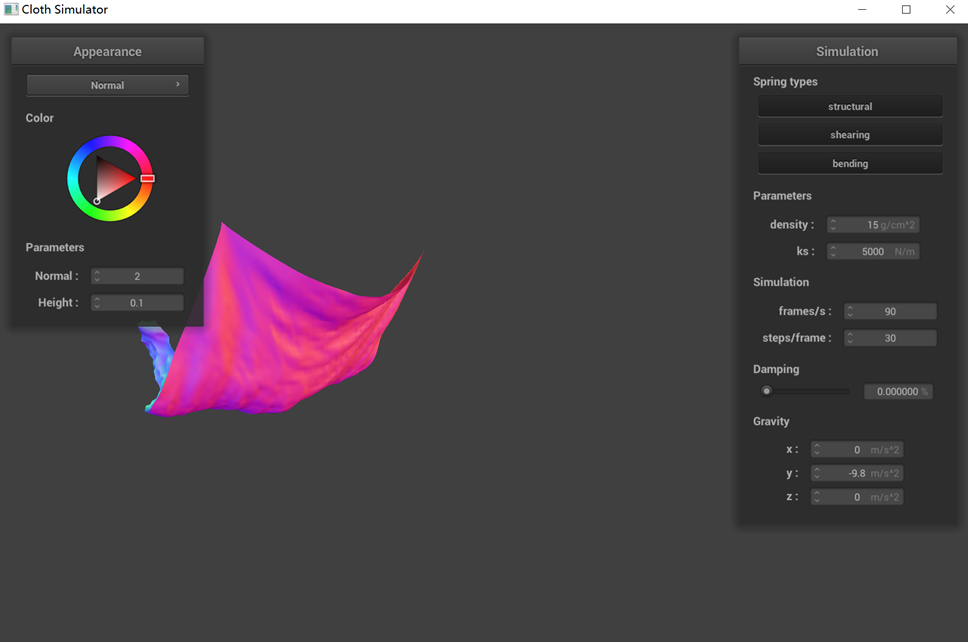The height and width of the screenshot is (642, 968).
Task: Click the steps/frame value box
Action: coord(890,338)
